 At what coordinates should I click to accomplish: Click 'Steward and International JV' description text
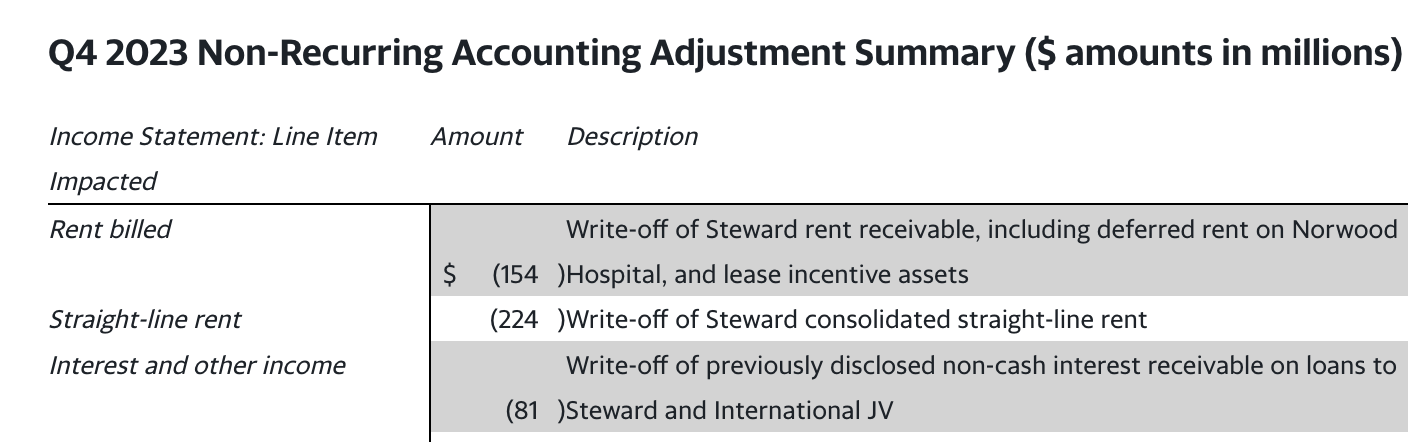point(729,410)
